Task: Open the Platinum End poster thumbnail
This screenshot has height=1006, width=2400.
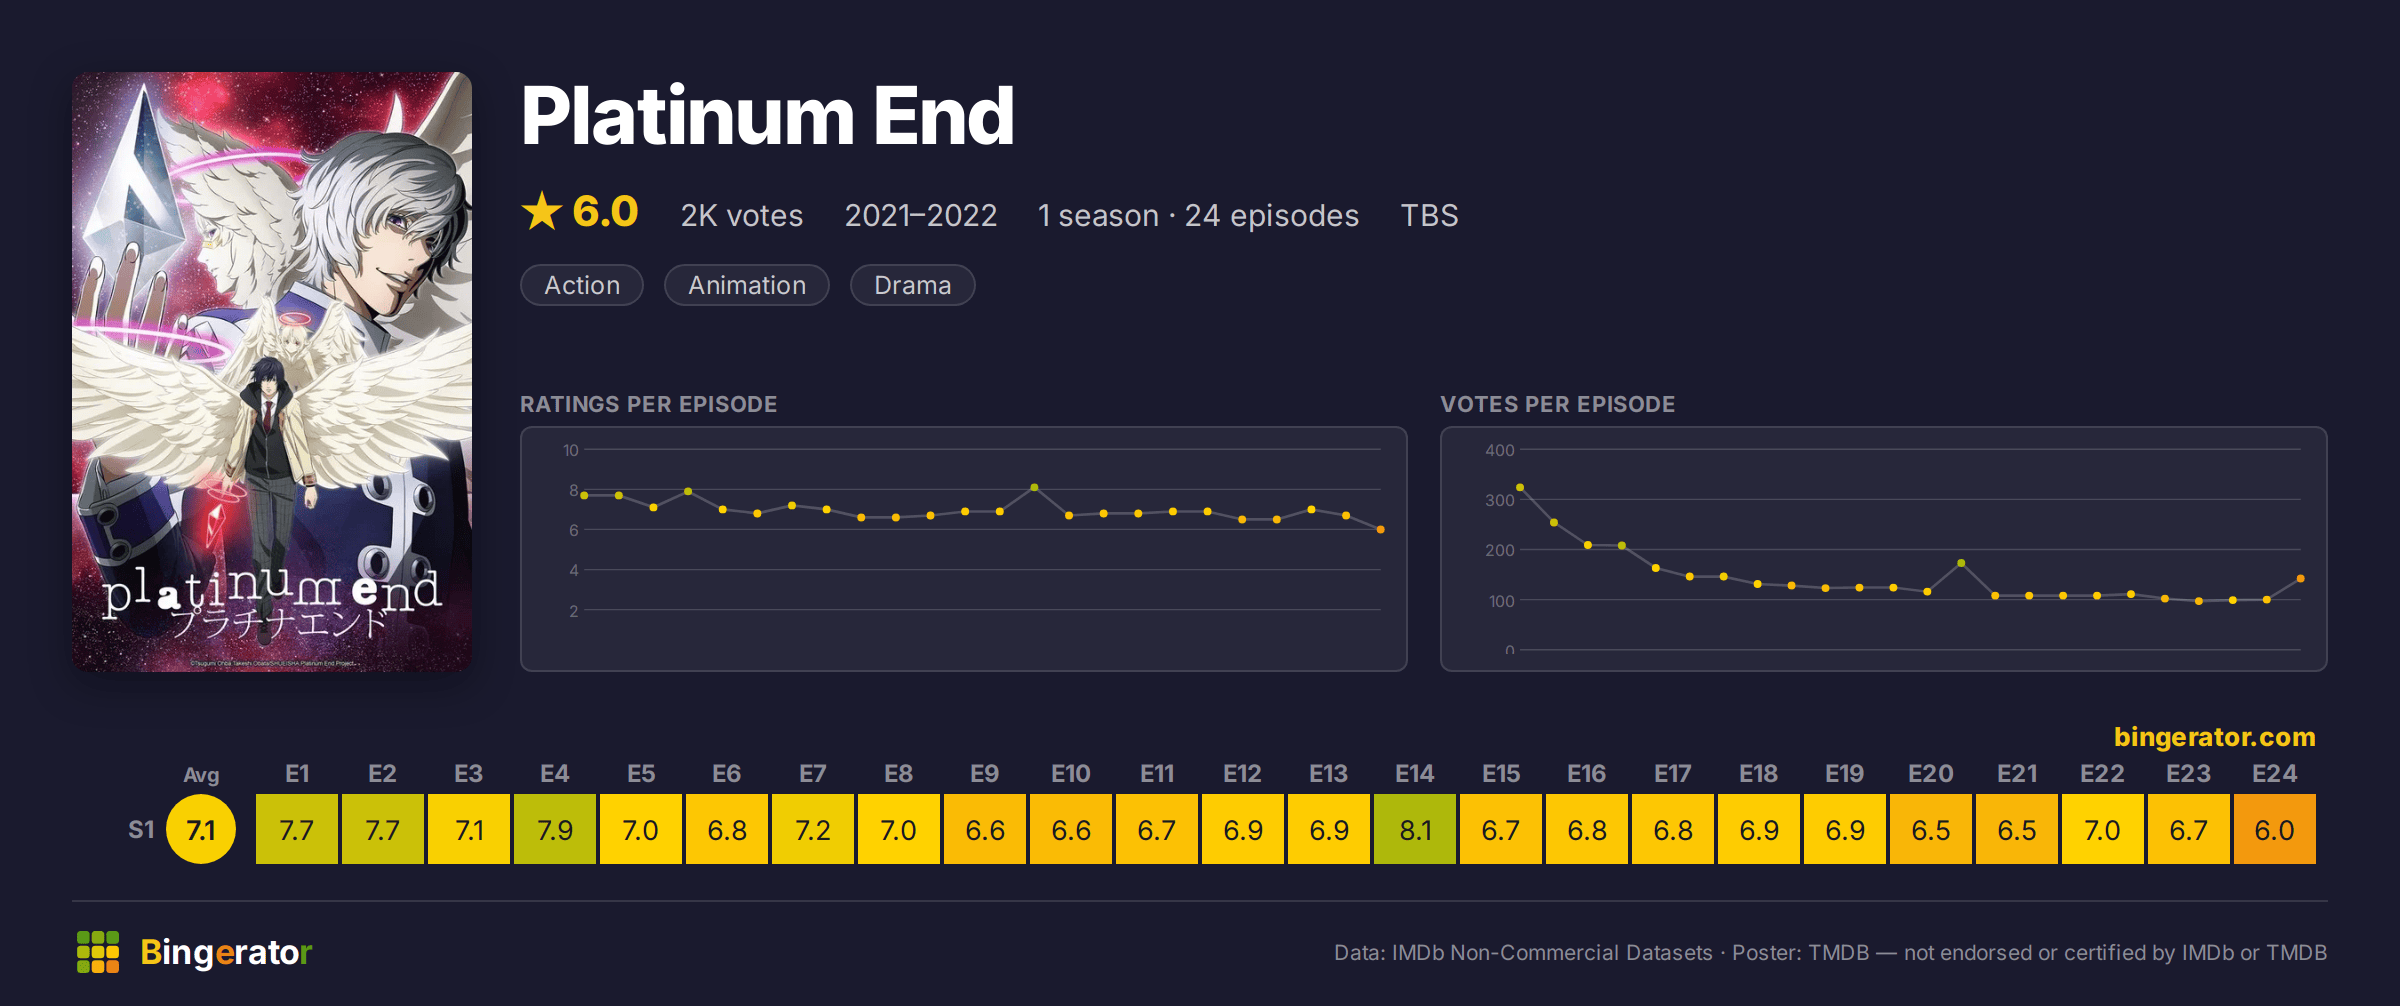Action: 272,371
